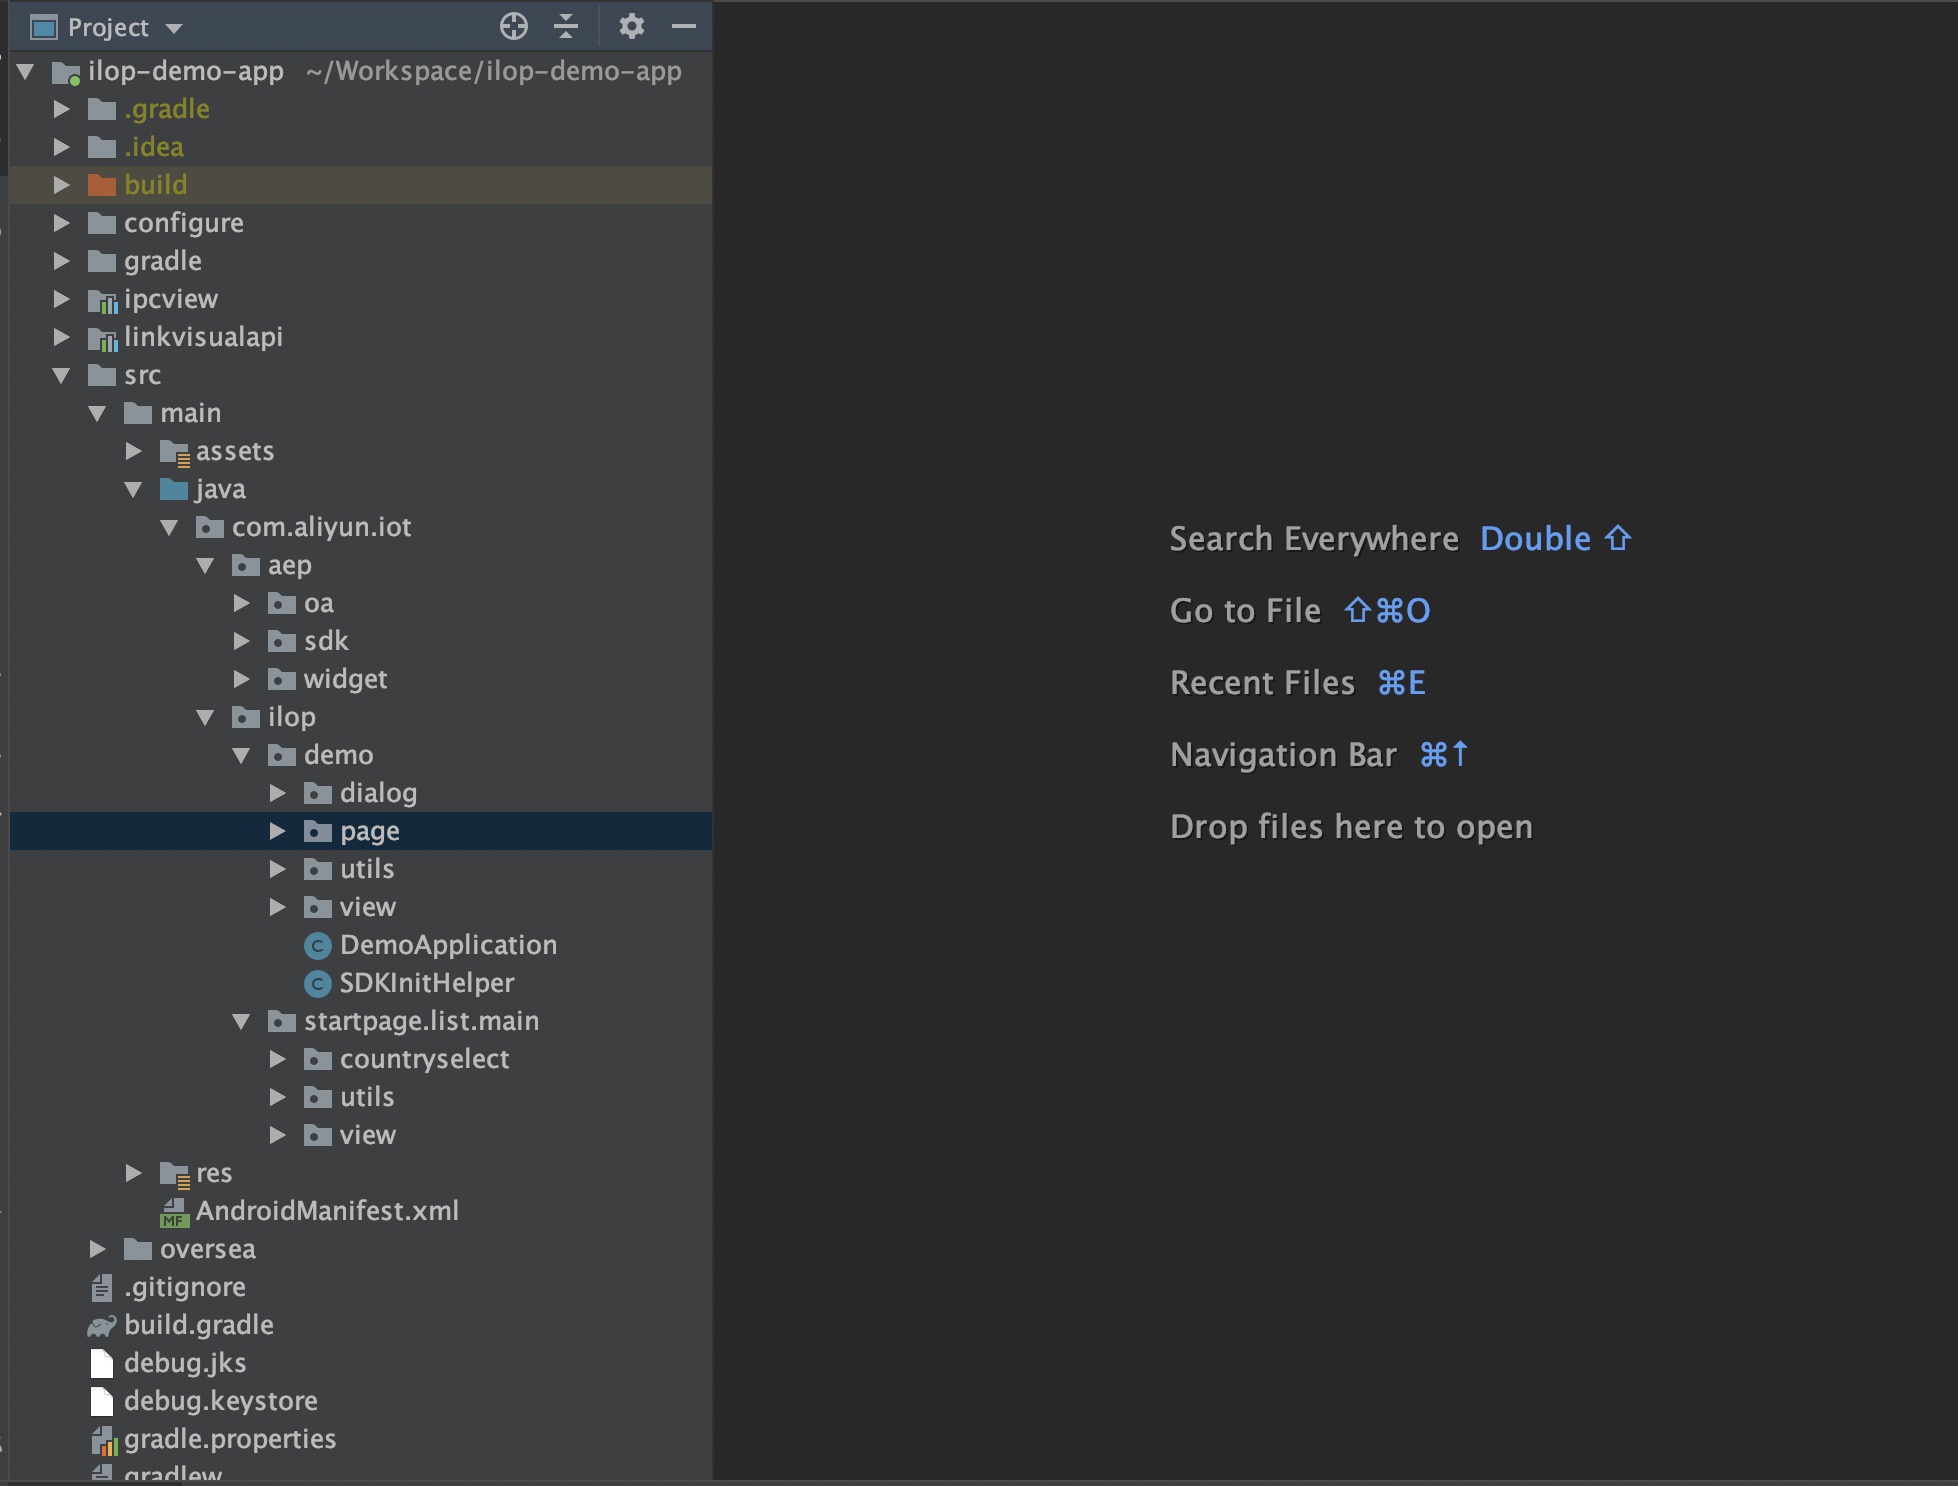This screenshot has height=1486, width=1958.
Task: Hide the Project panel with minus icon
Action: pyautogui.click(x=684, y=27)
